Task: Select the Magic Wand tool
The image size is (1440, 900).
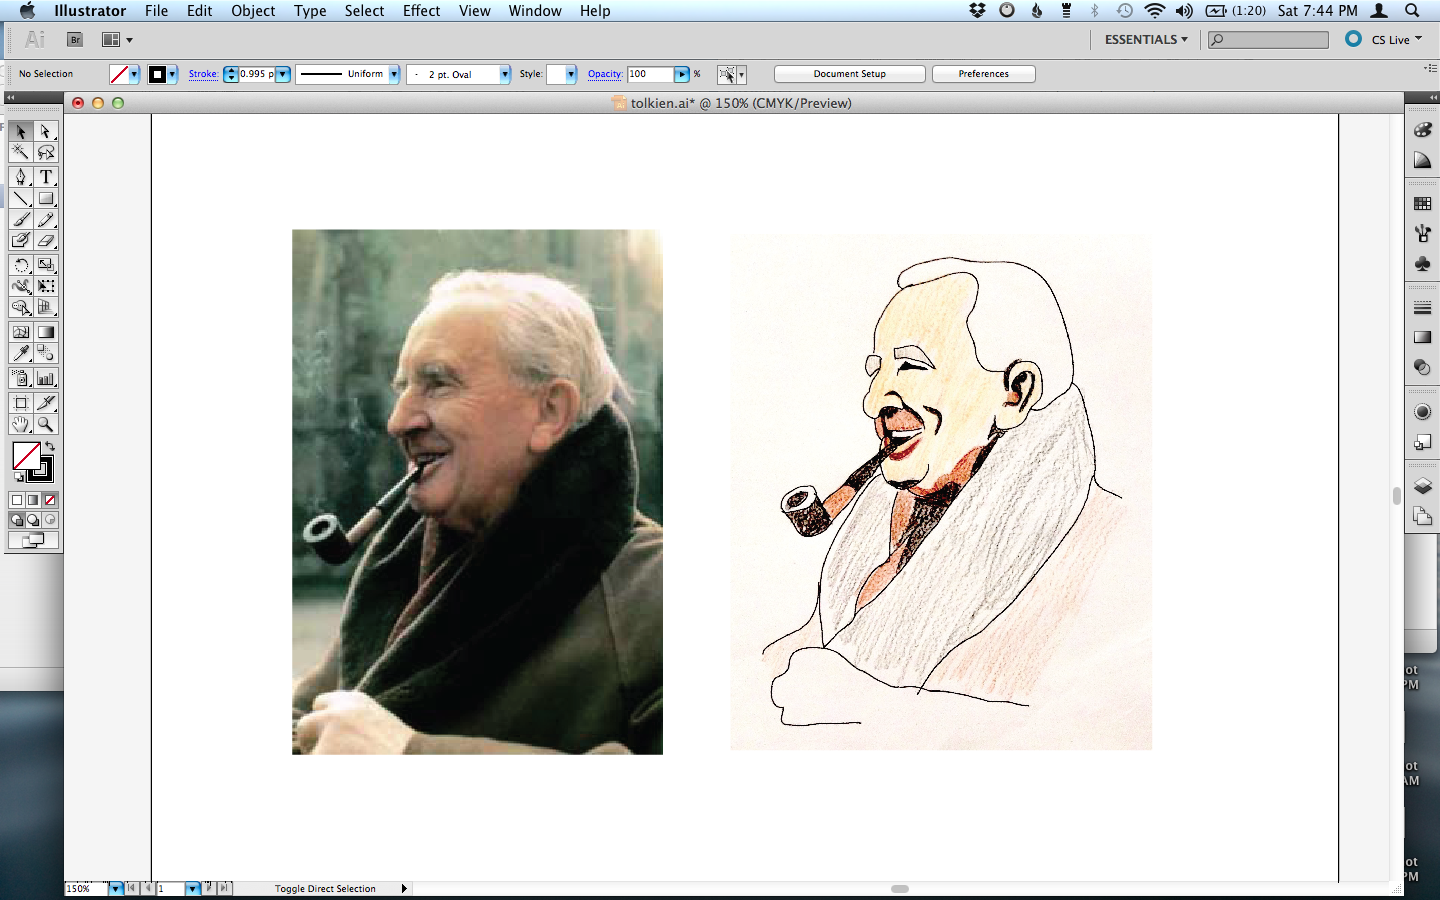Action: (20, 152)
